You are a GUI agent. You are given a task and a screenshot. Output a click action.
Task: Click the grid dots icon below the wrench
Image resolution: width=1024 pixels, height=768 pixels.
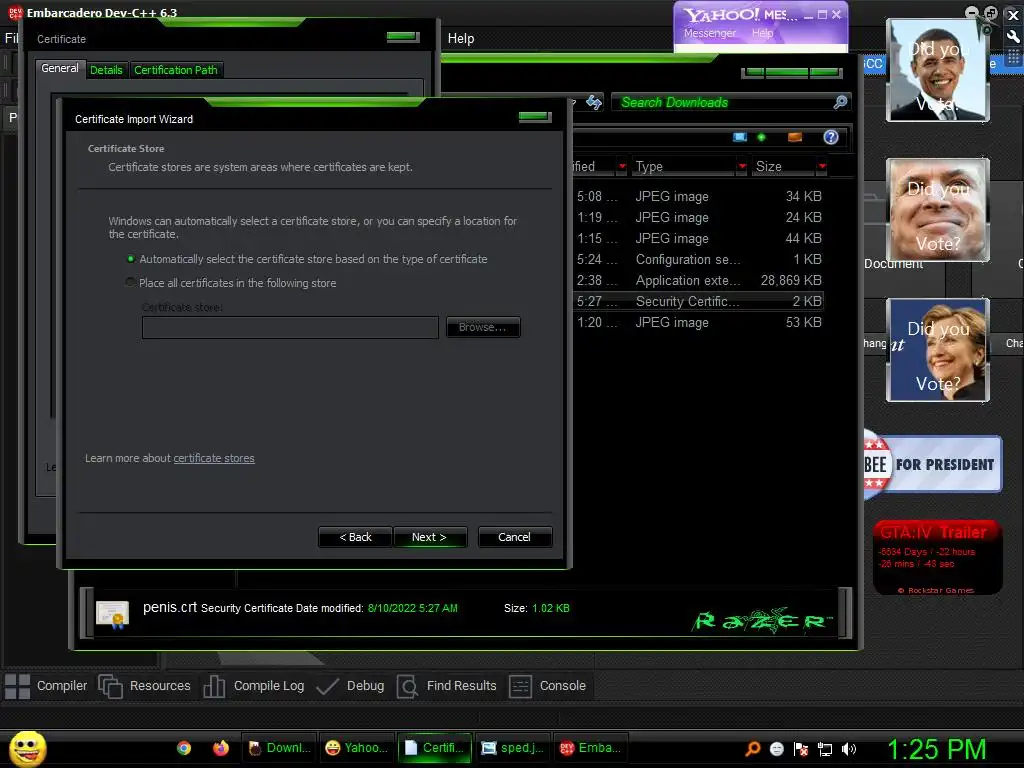tap(1013, 57)
